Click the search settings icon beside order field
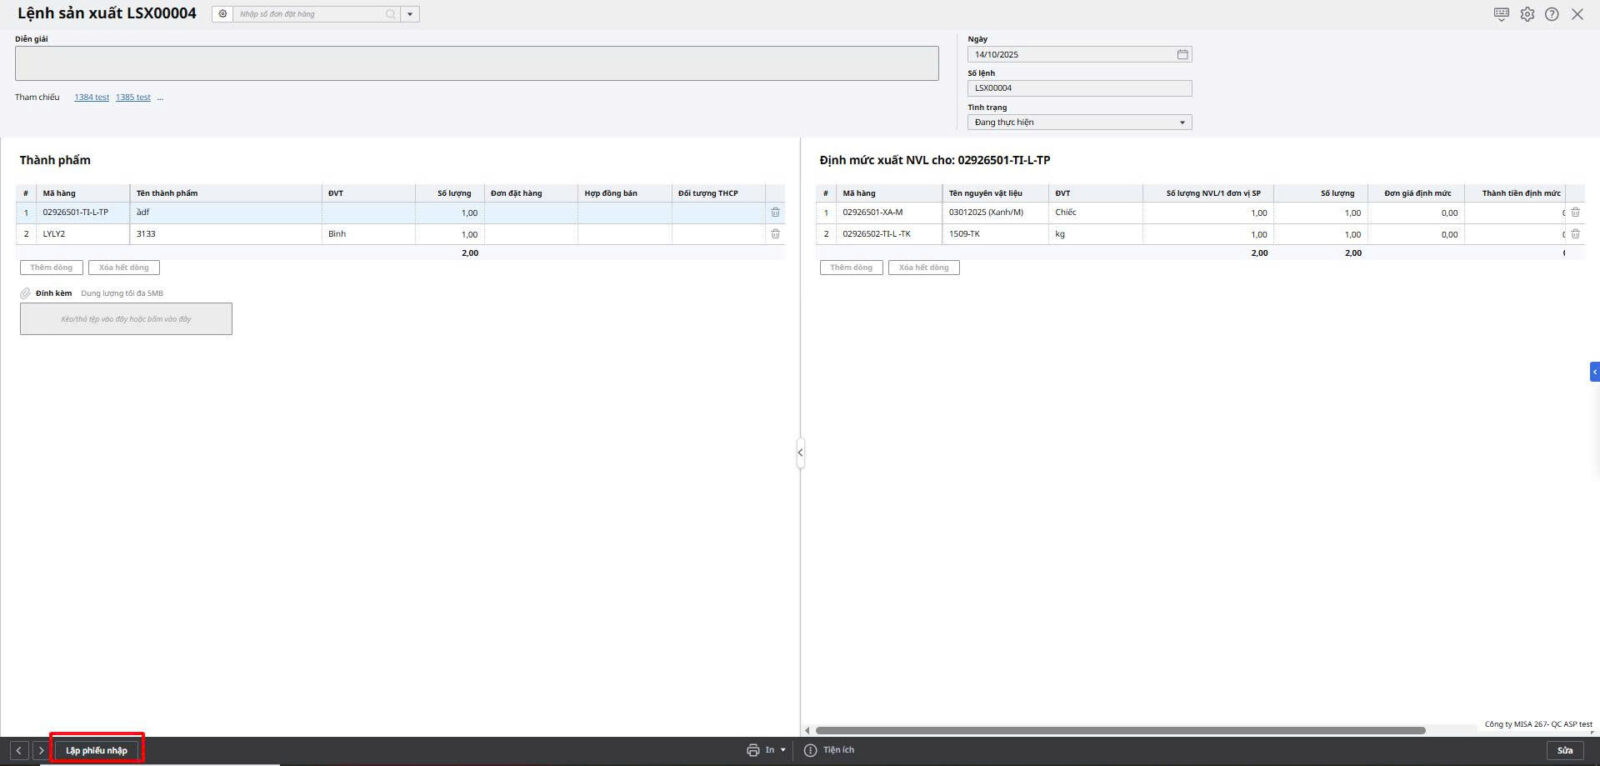This screenshot has width=1600, height=766. click(222, 14)
